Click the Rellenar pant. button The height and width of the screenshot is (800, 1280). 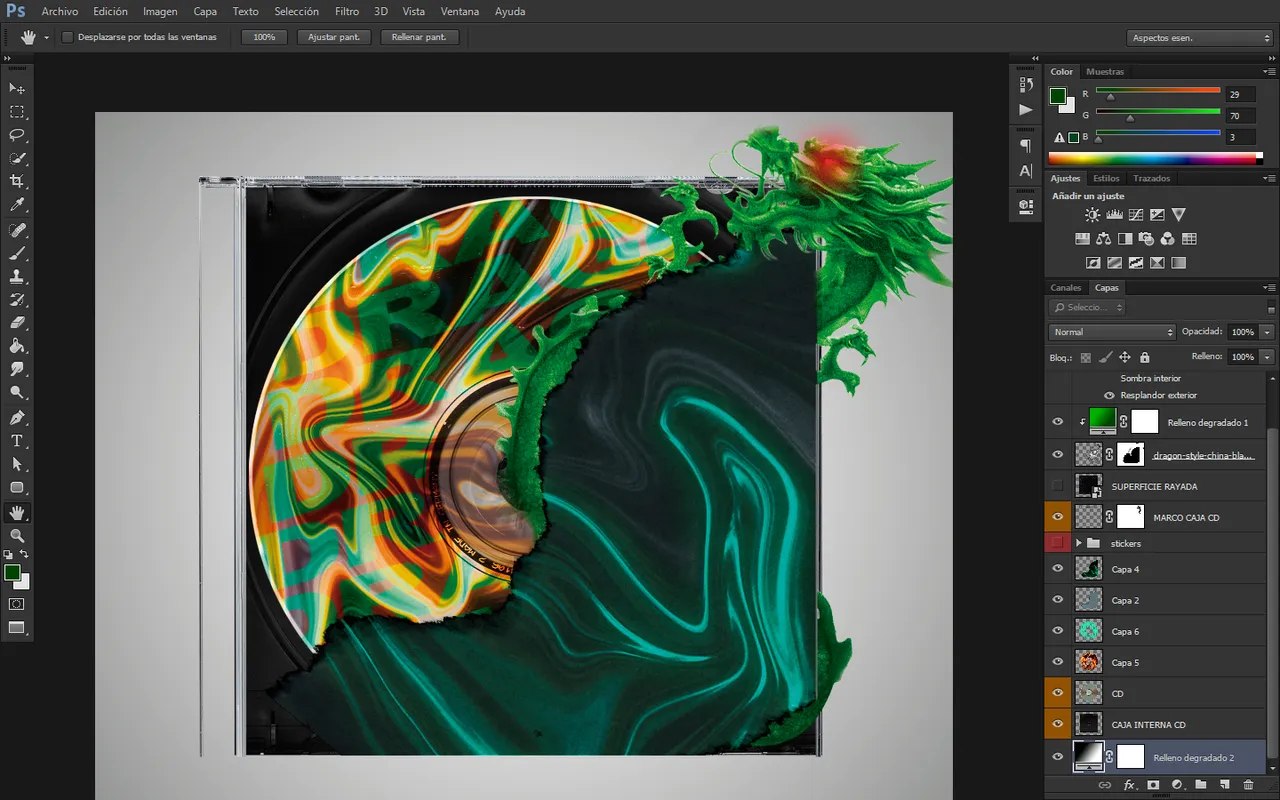419,37
